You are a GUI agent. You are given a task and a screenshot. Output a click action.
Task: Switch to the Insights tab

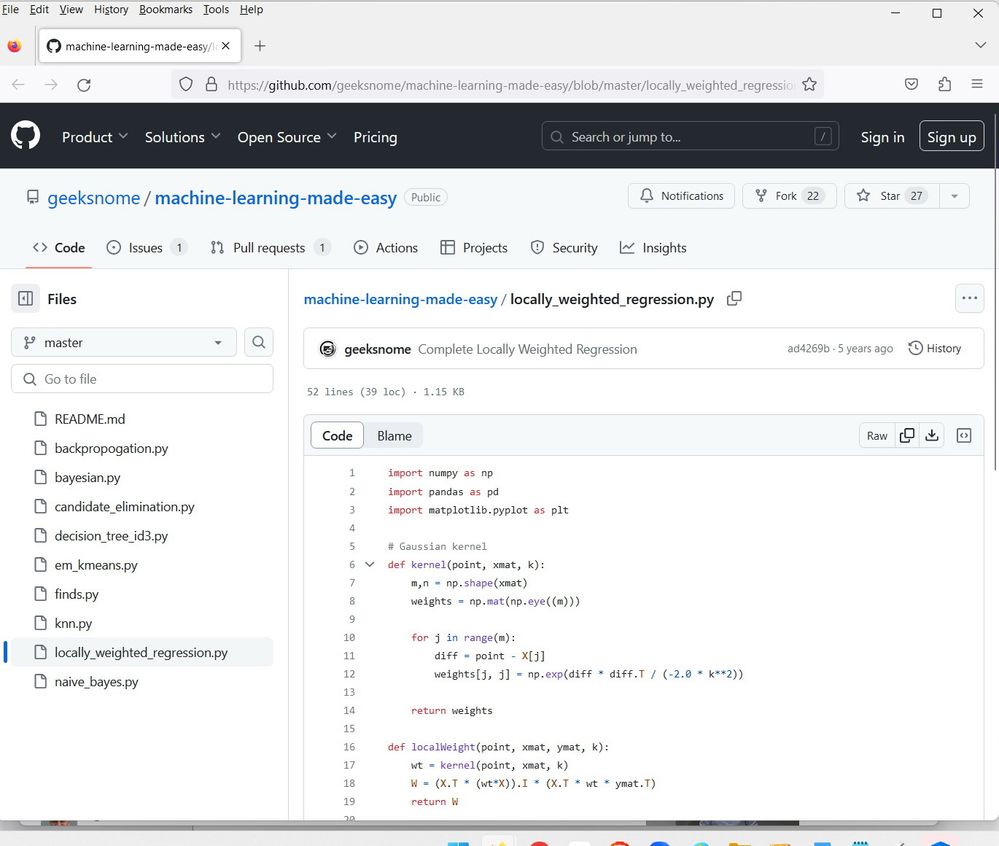pos(653,248)
